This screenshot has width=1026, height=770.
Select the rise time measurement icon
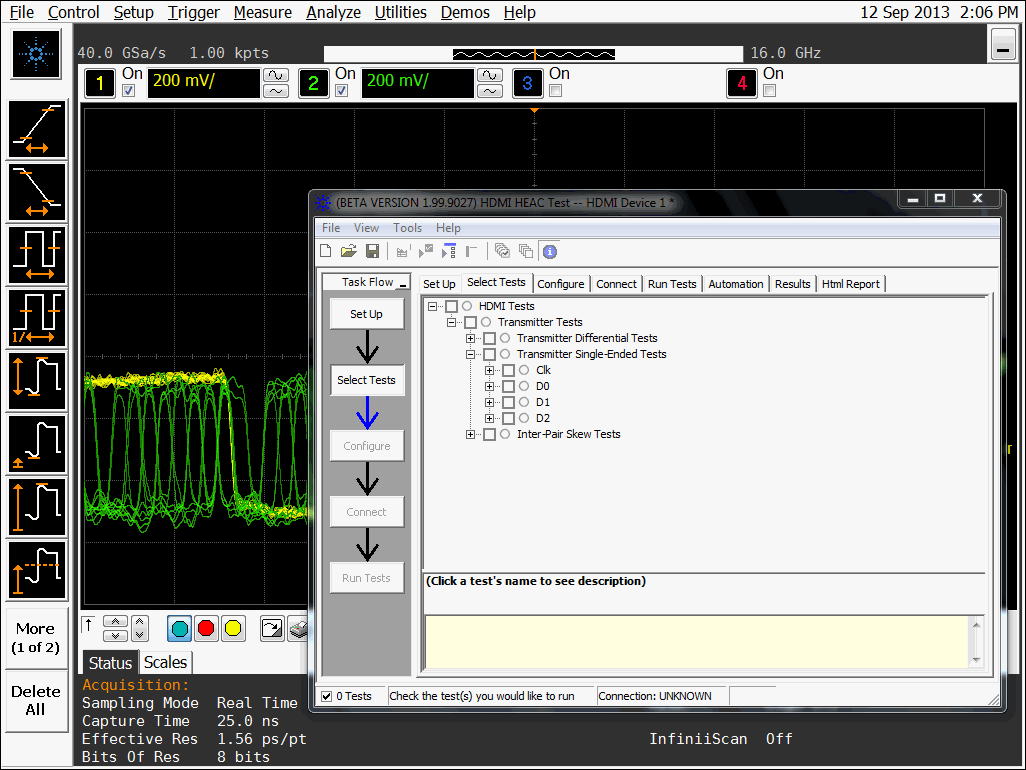point(37,131)
